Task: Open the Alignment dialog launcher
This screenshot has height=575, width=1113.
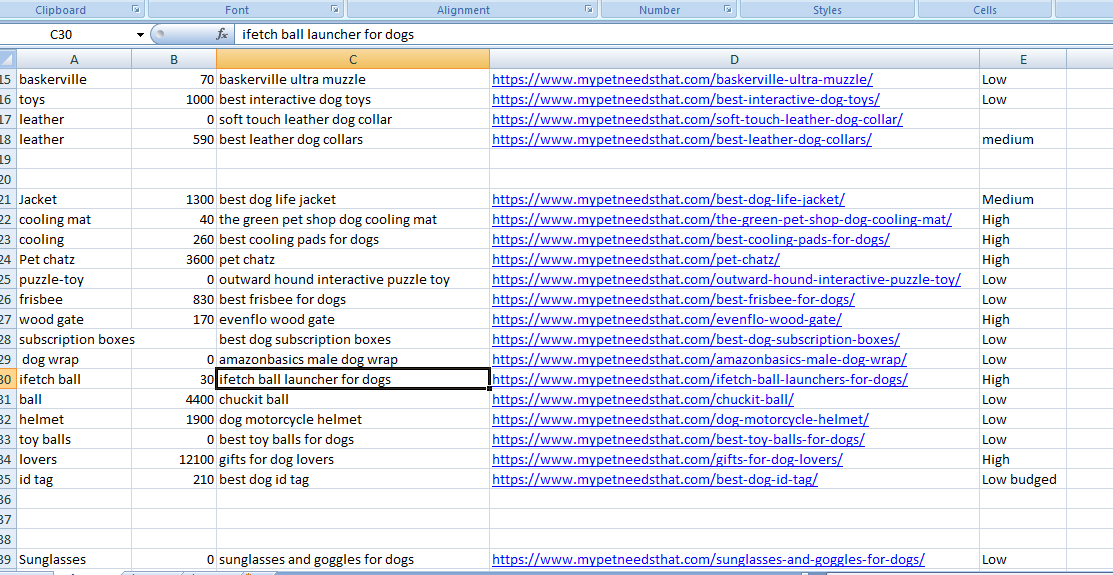Action: click(x=590, y=10)
